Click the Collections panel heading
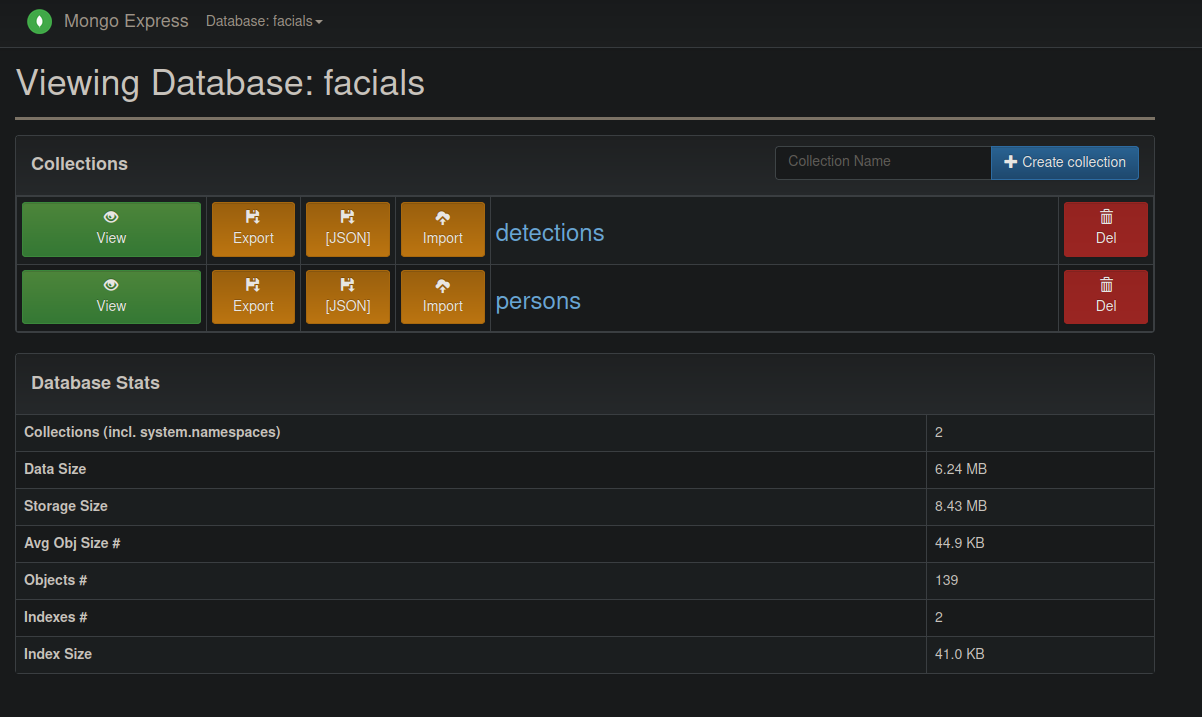Viewport: 1202px width, 717px height. [80, 164]
